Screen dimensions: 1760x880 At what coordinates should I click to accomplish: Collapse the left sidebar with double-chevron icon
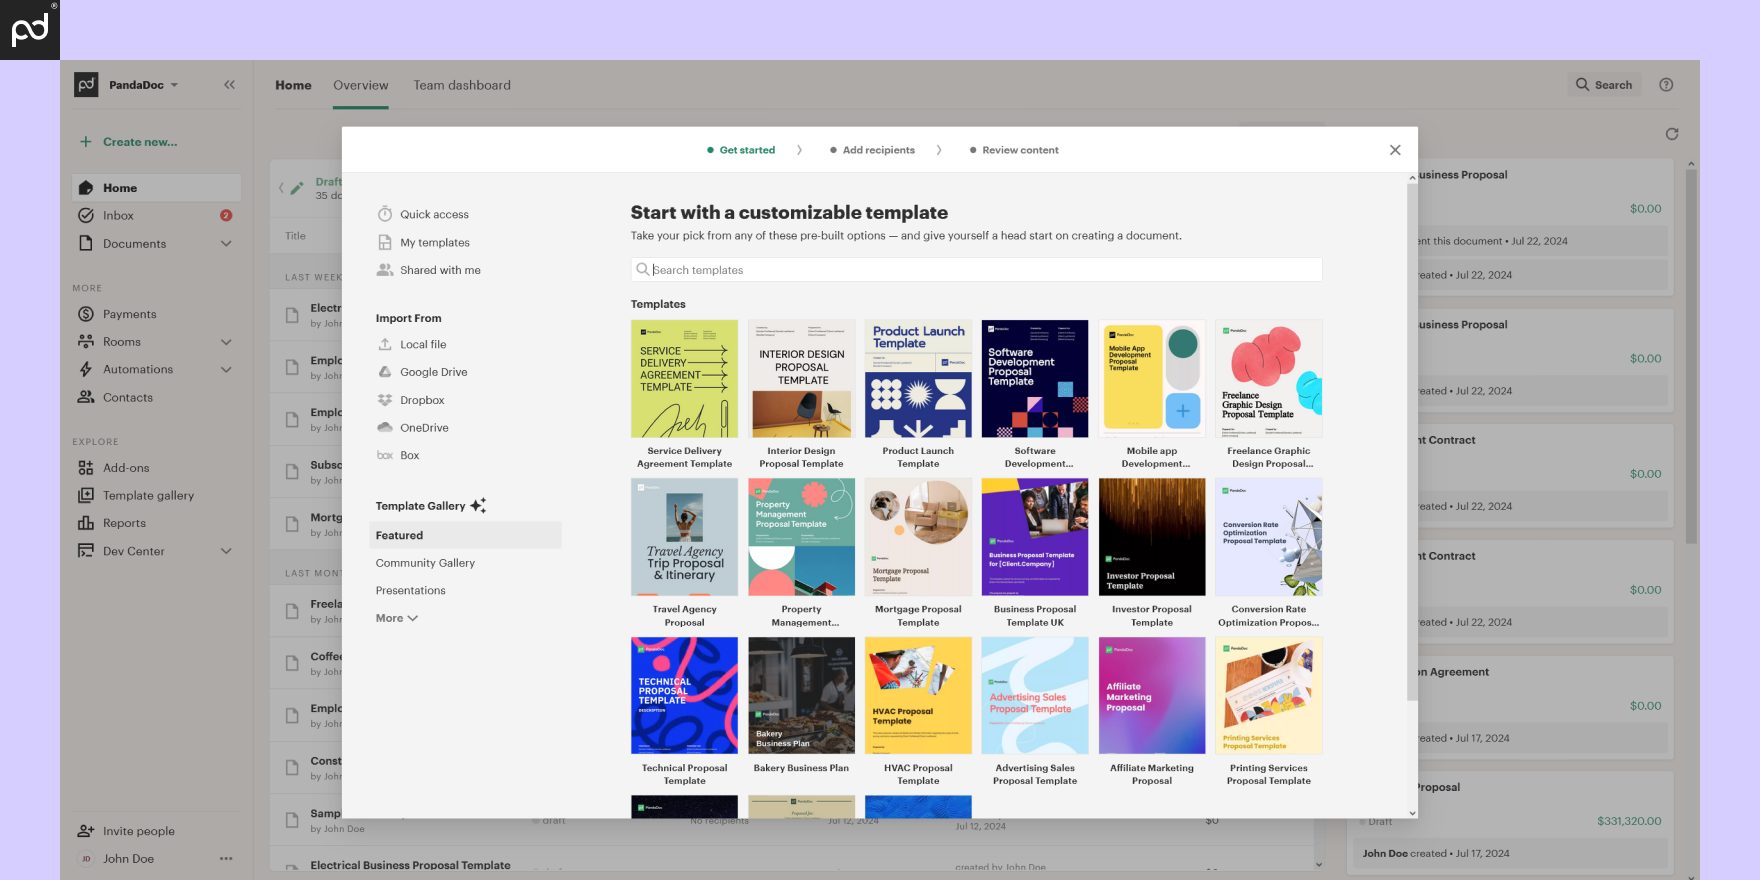(229, 85)
